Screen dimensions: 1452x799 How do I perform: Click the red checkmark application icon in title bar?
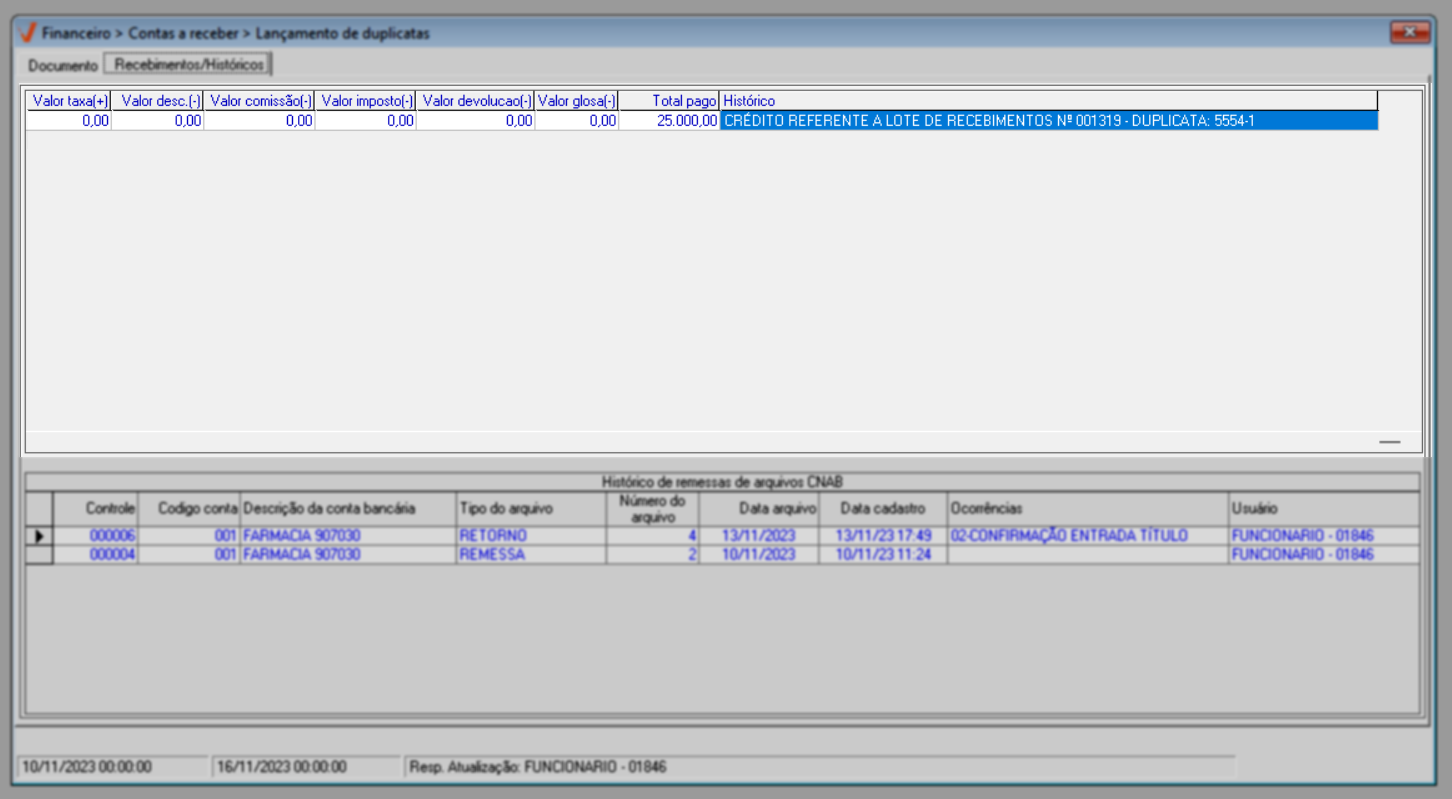tap(27, 33)
